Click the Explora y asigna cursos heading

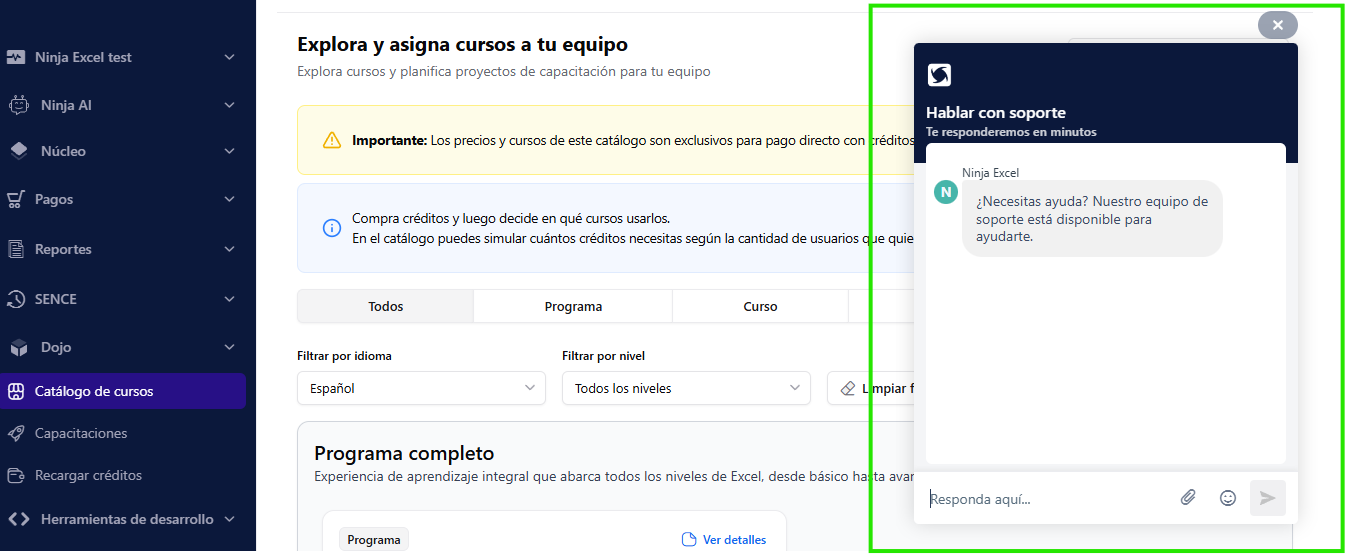[x=462, y=44]
